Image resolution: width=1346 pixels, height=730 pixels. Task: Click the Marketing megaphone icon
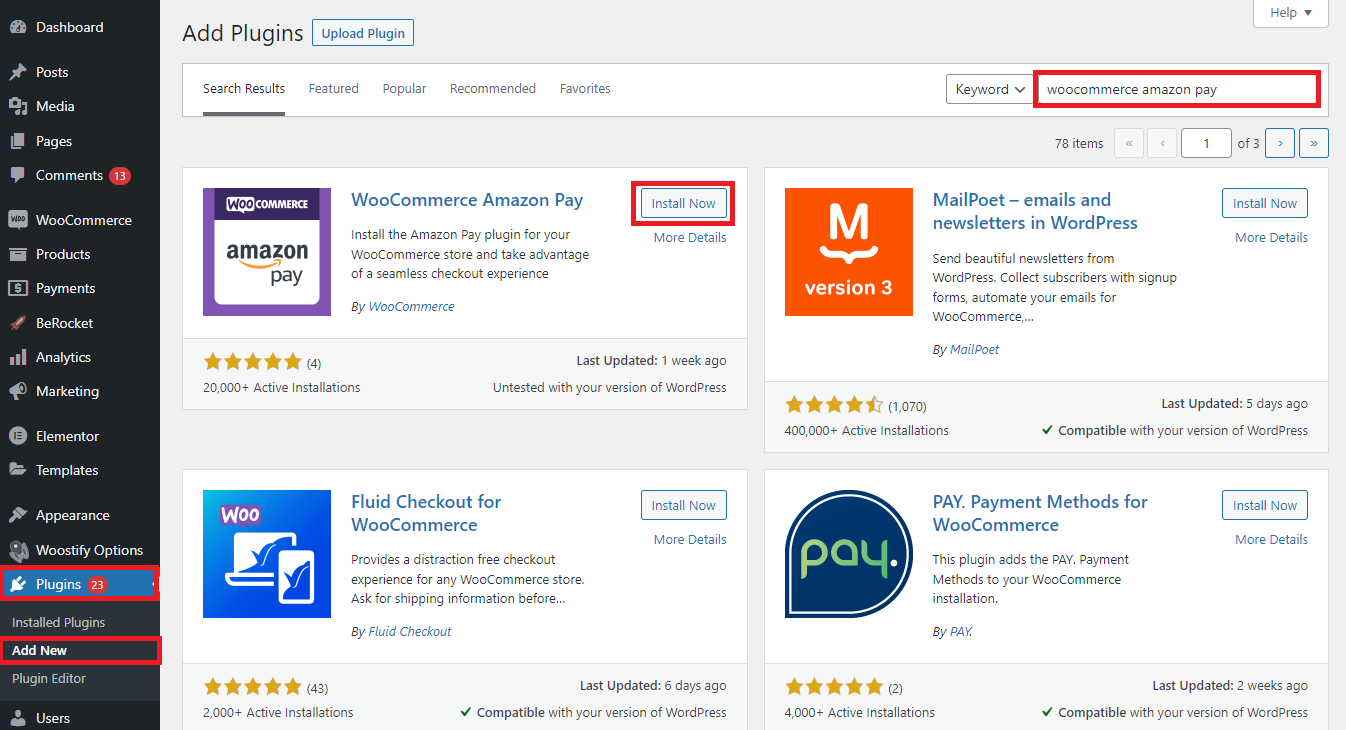point(18,391)
